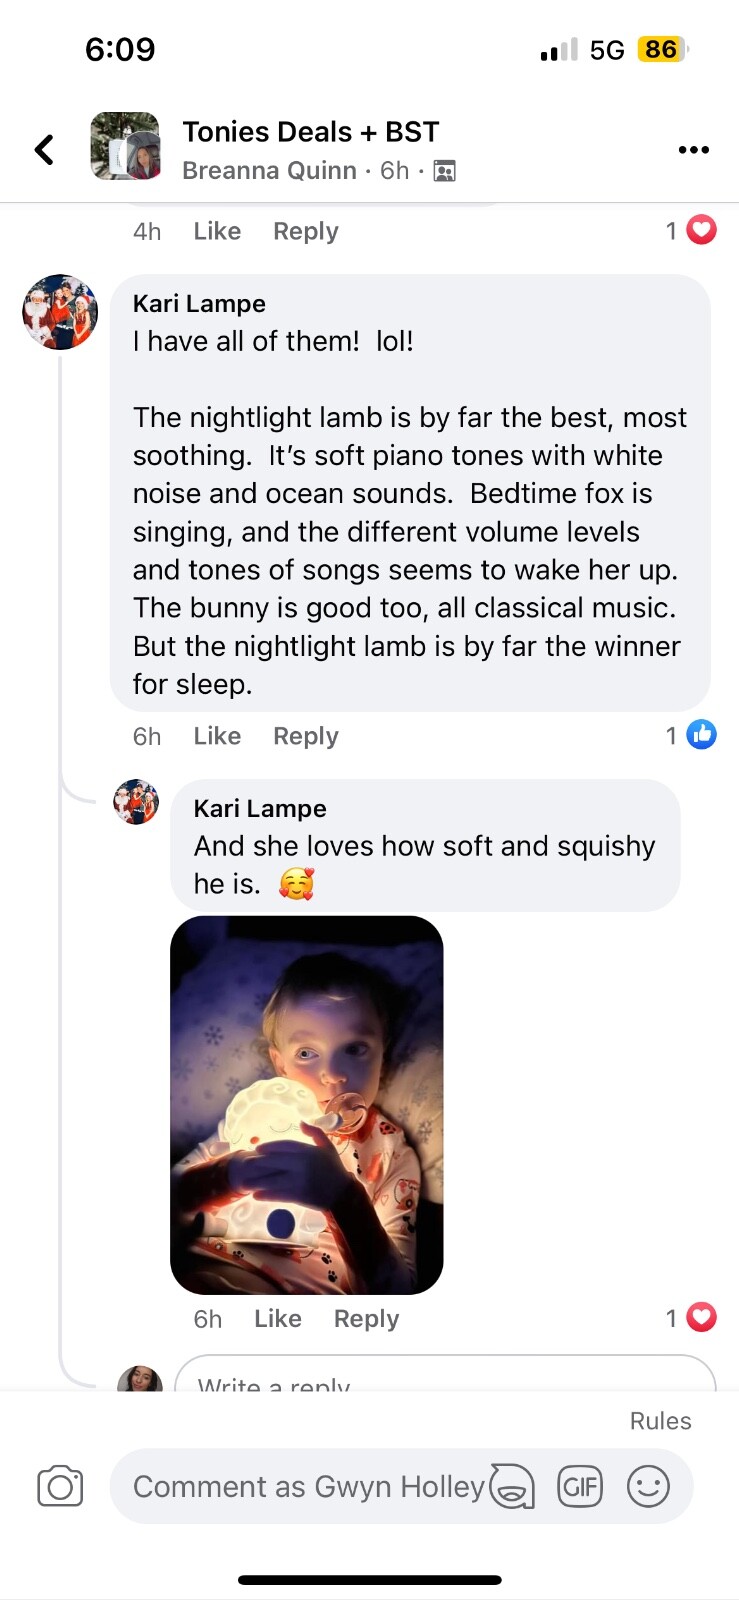Like the soft and squishy photo reply

(x=278, y=1319)
